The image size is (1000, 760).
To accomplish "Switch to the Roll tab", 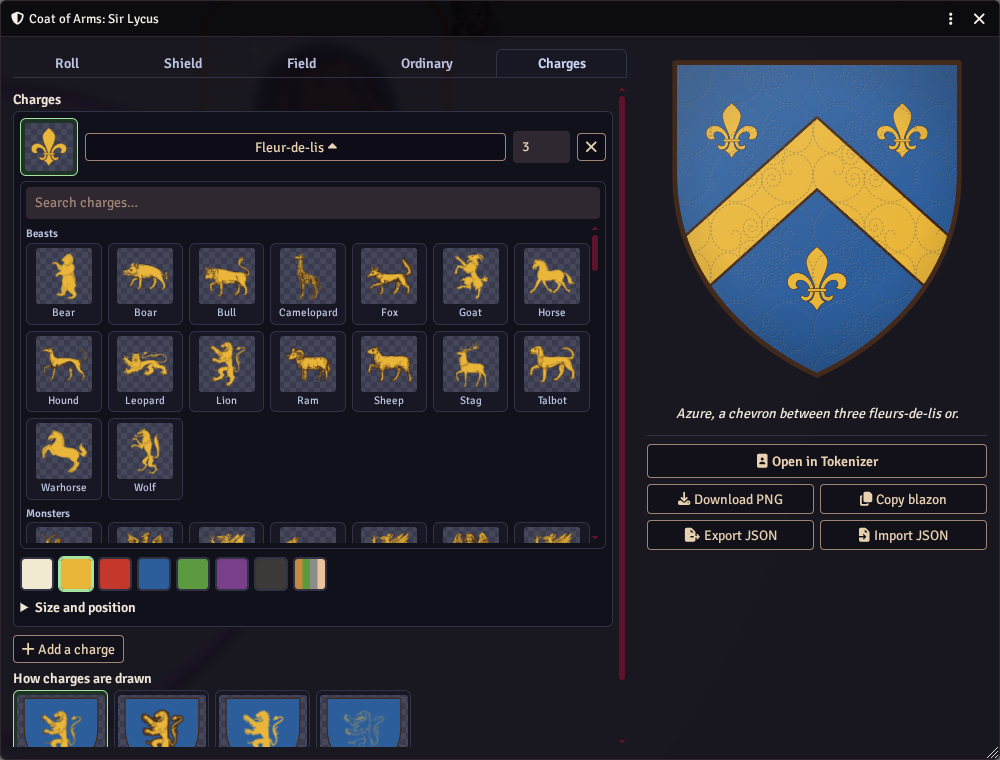I will point(67,63).
